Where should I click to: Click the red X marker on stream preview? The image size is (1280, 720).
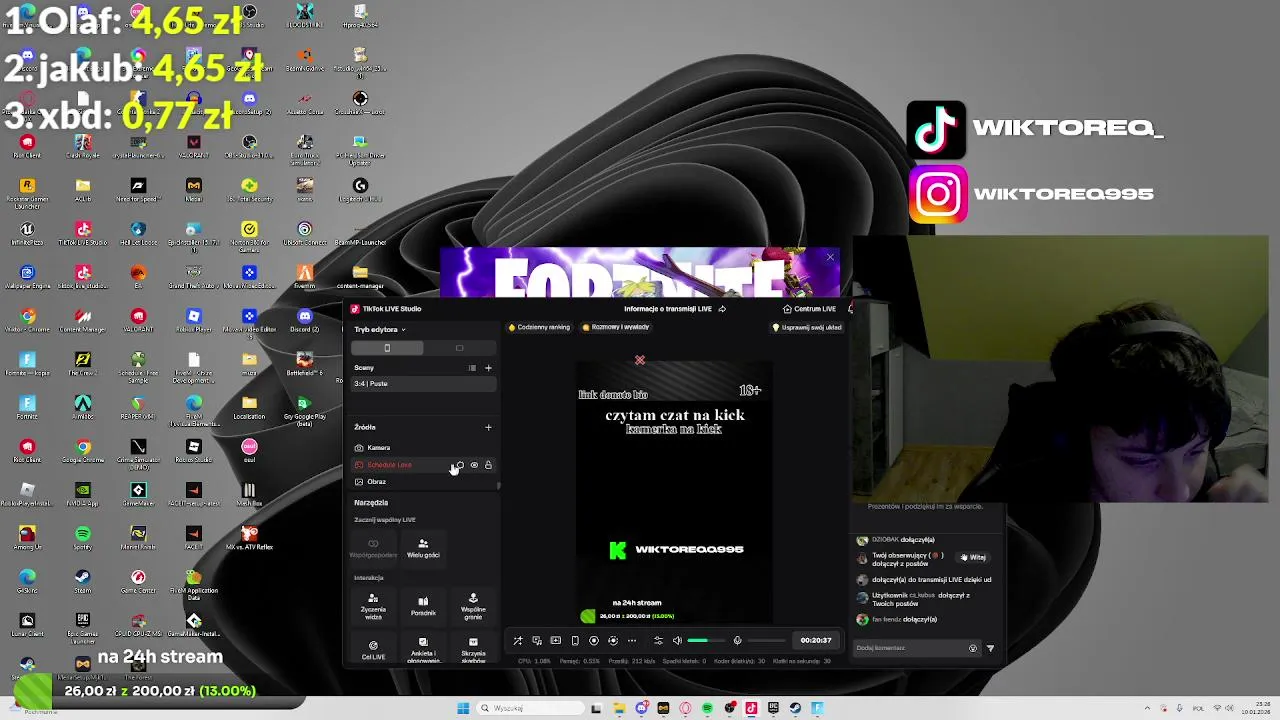[640, 360]
